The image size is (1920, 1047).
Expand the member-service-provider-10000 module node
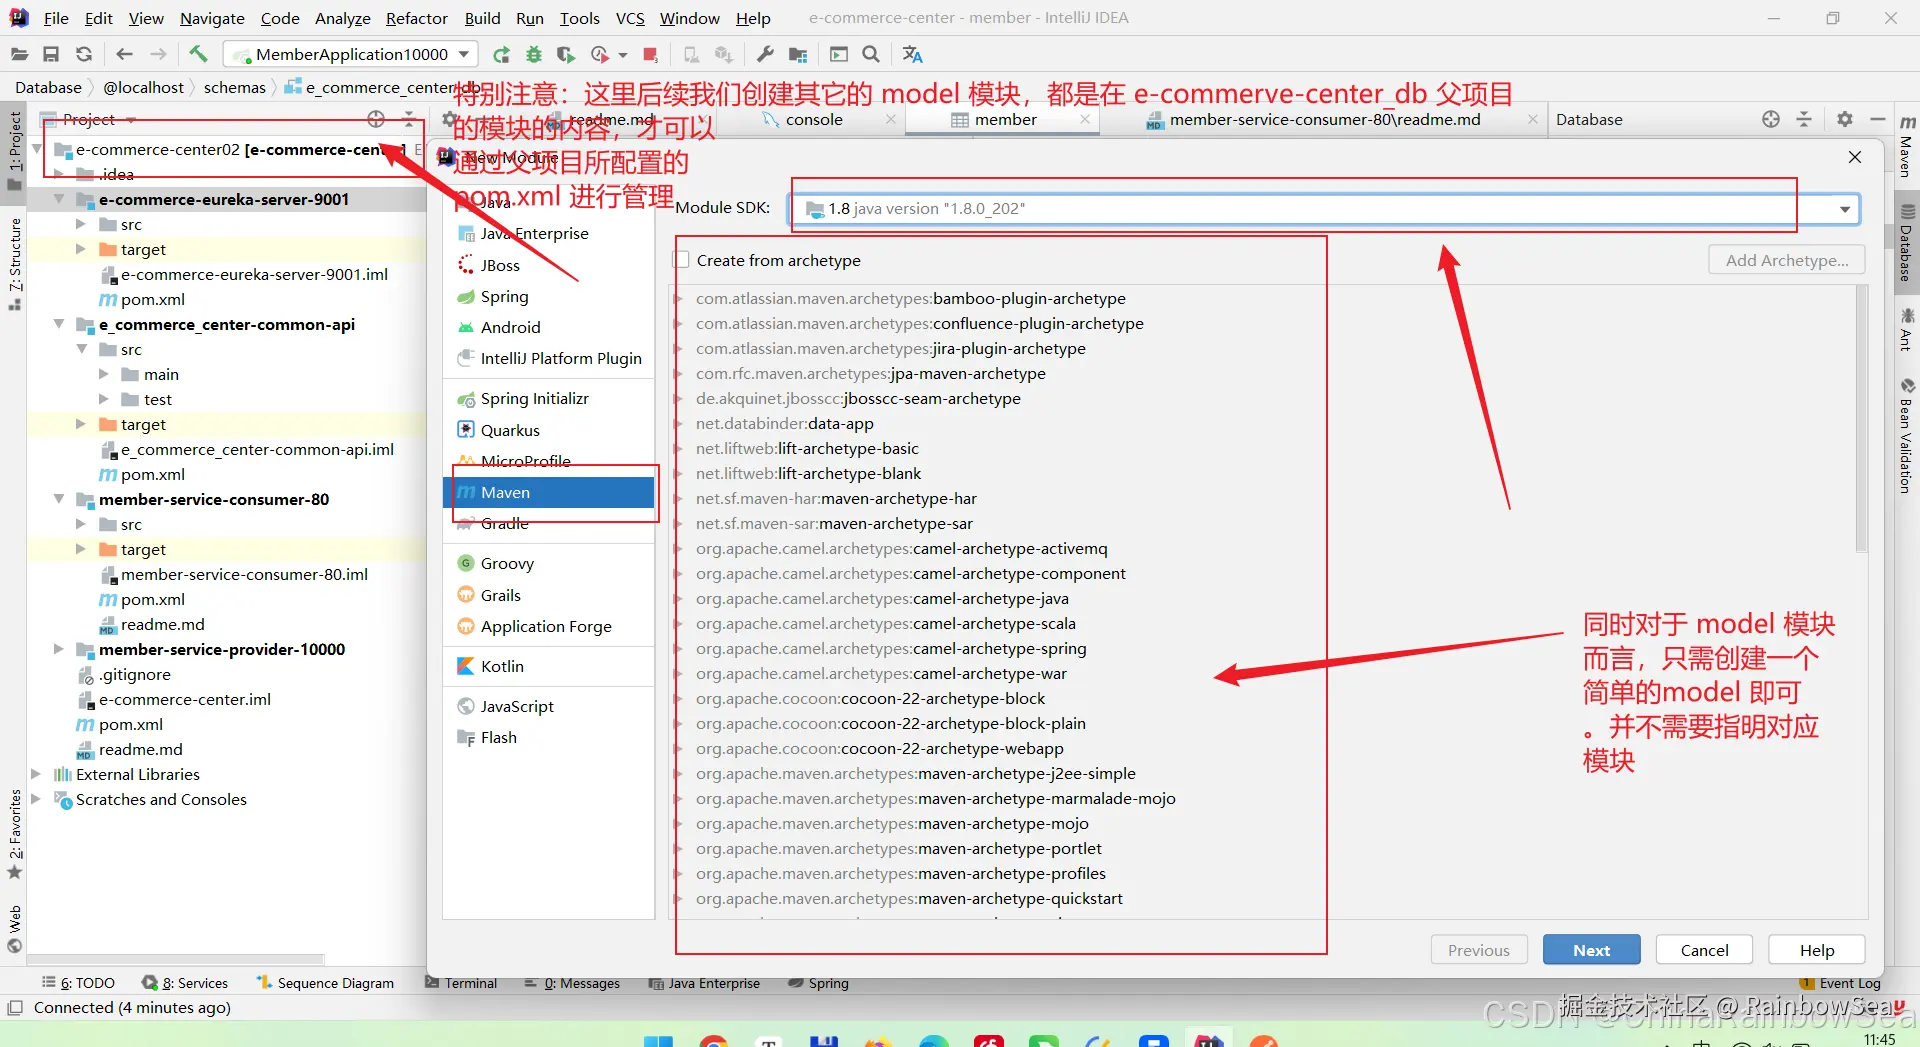pos(59,649)
